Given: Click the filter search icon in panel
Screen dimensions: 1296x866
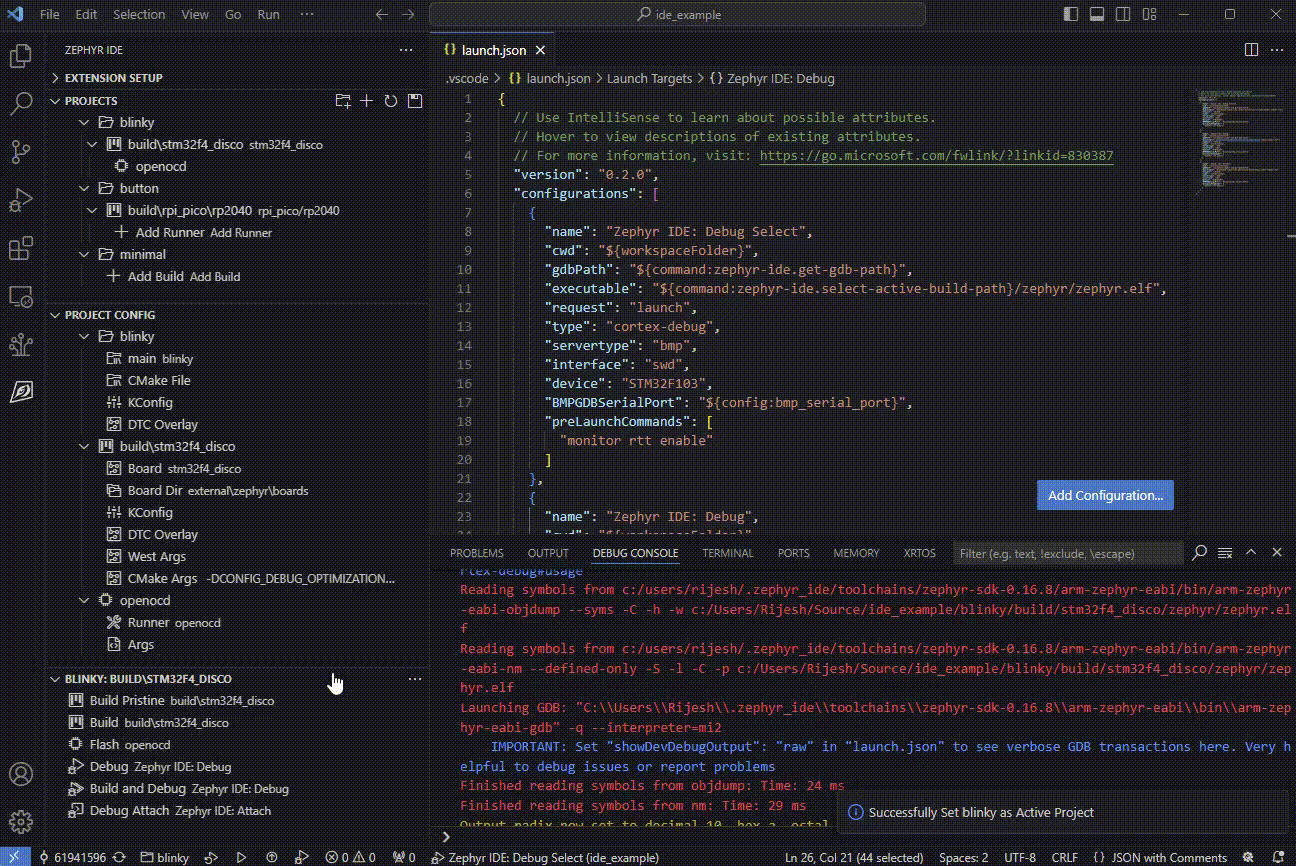Looking at the screenshot, I should pos(1200,552).
